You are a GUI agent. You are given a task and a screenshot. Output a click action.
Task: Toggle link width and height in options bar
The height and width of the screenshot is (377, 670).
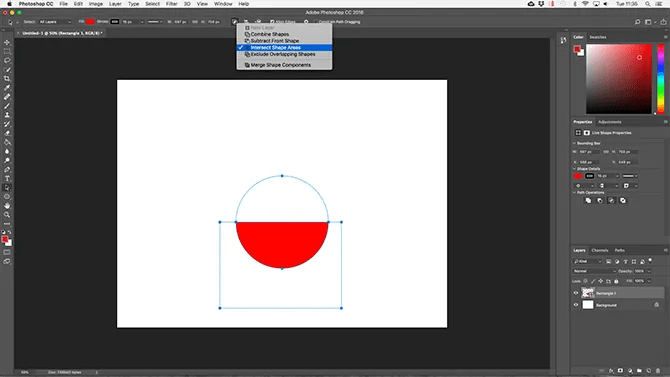click(194, 22)
